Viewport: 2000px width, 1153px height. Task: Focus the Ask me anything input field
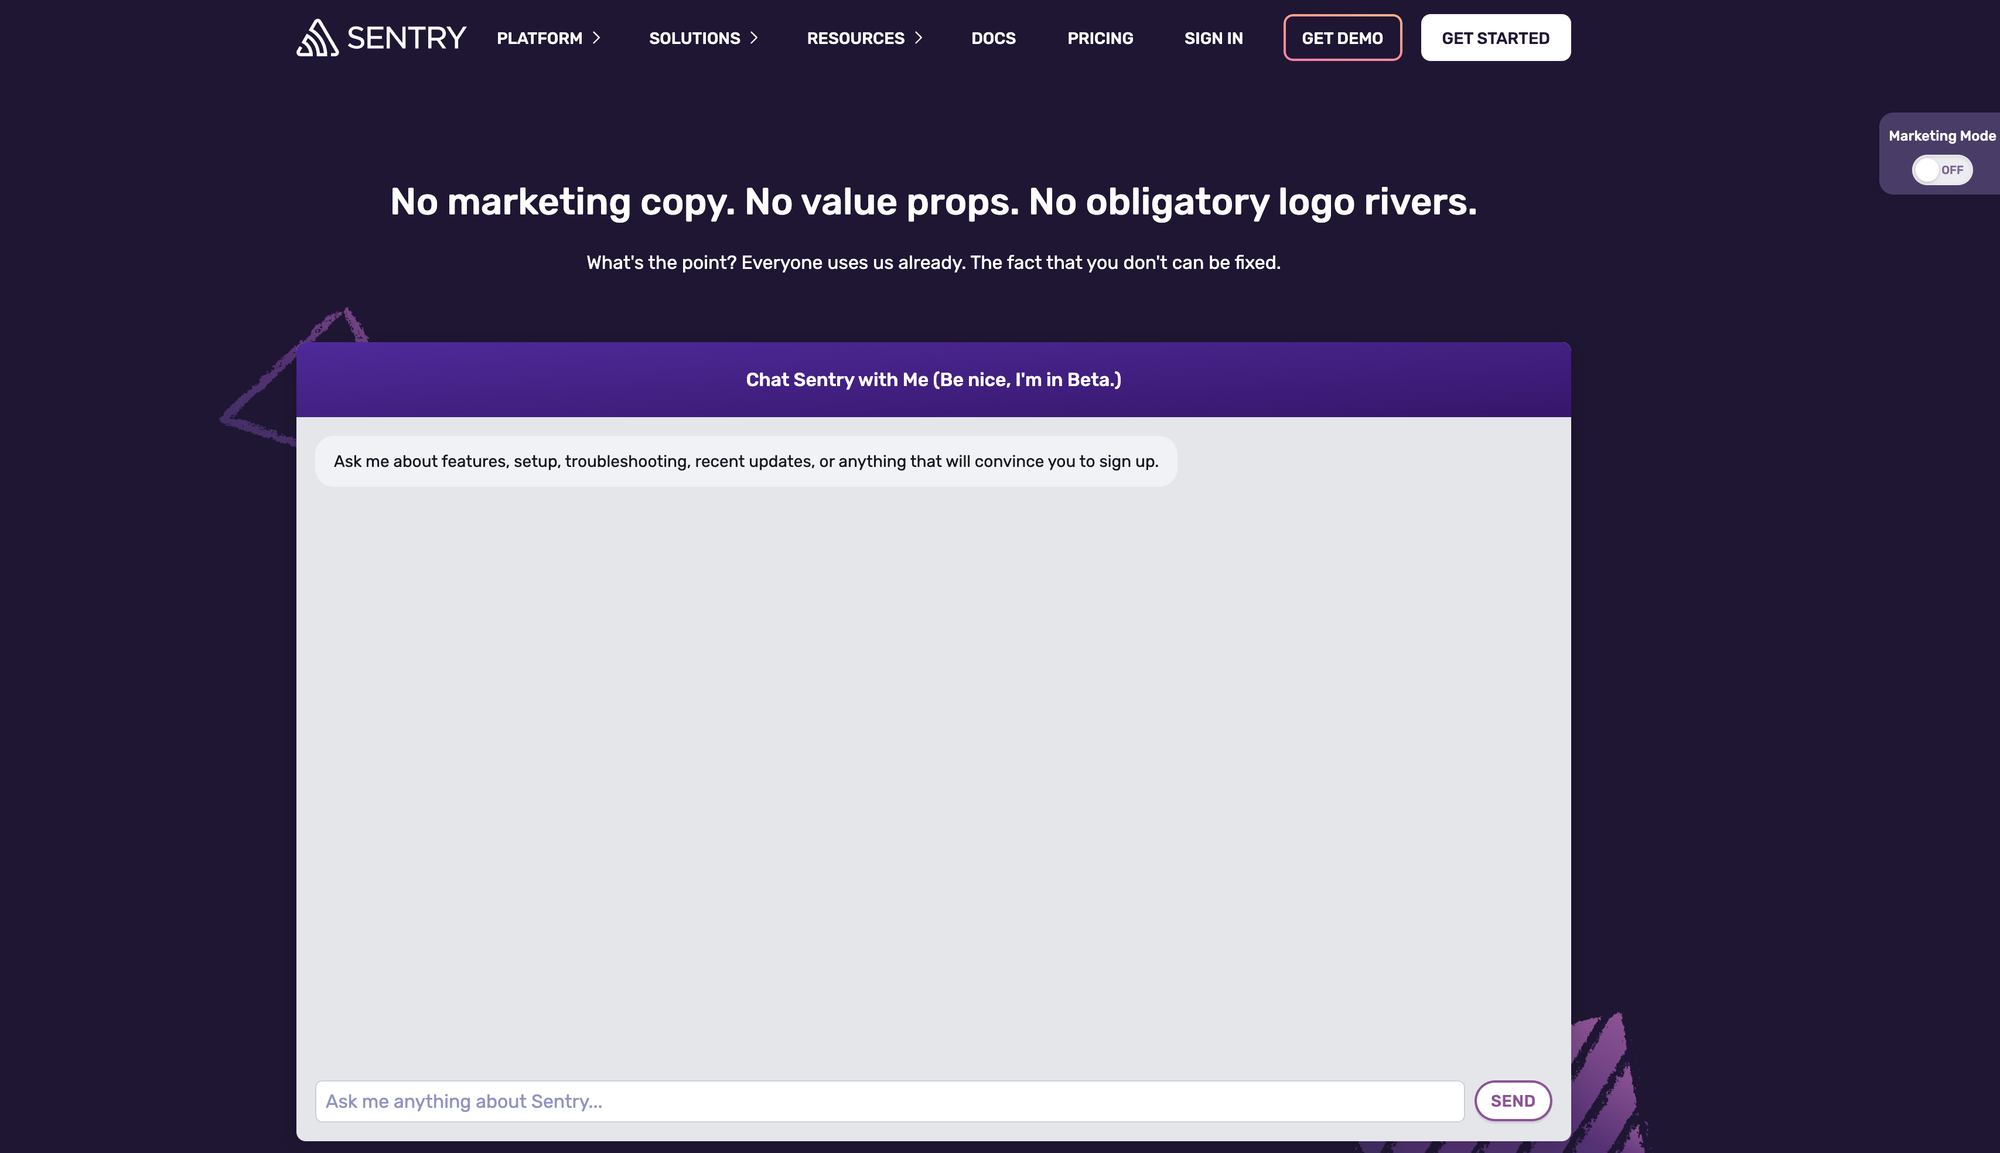coord(889,1101)
